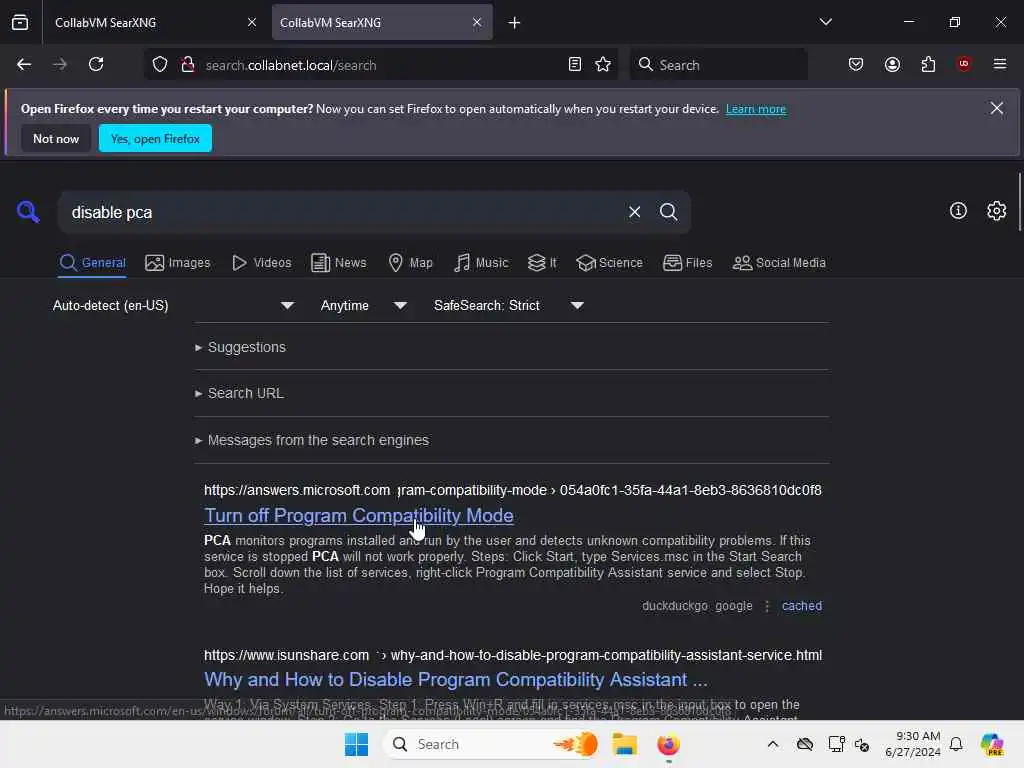Switch to Science search category
The height and width of the screenshot is (768, 1024).
pos(609,263)
